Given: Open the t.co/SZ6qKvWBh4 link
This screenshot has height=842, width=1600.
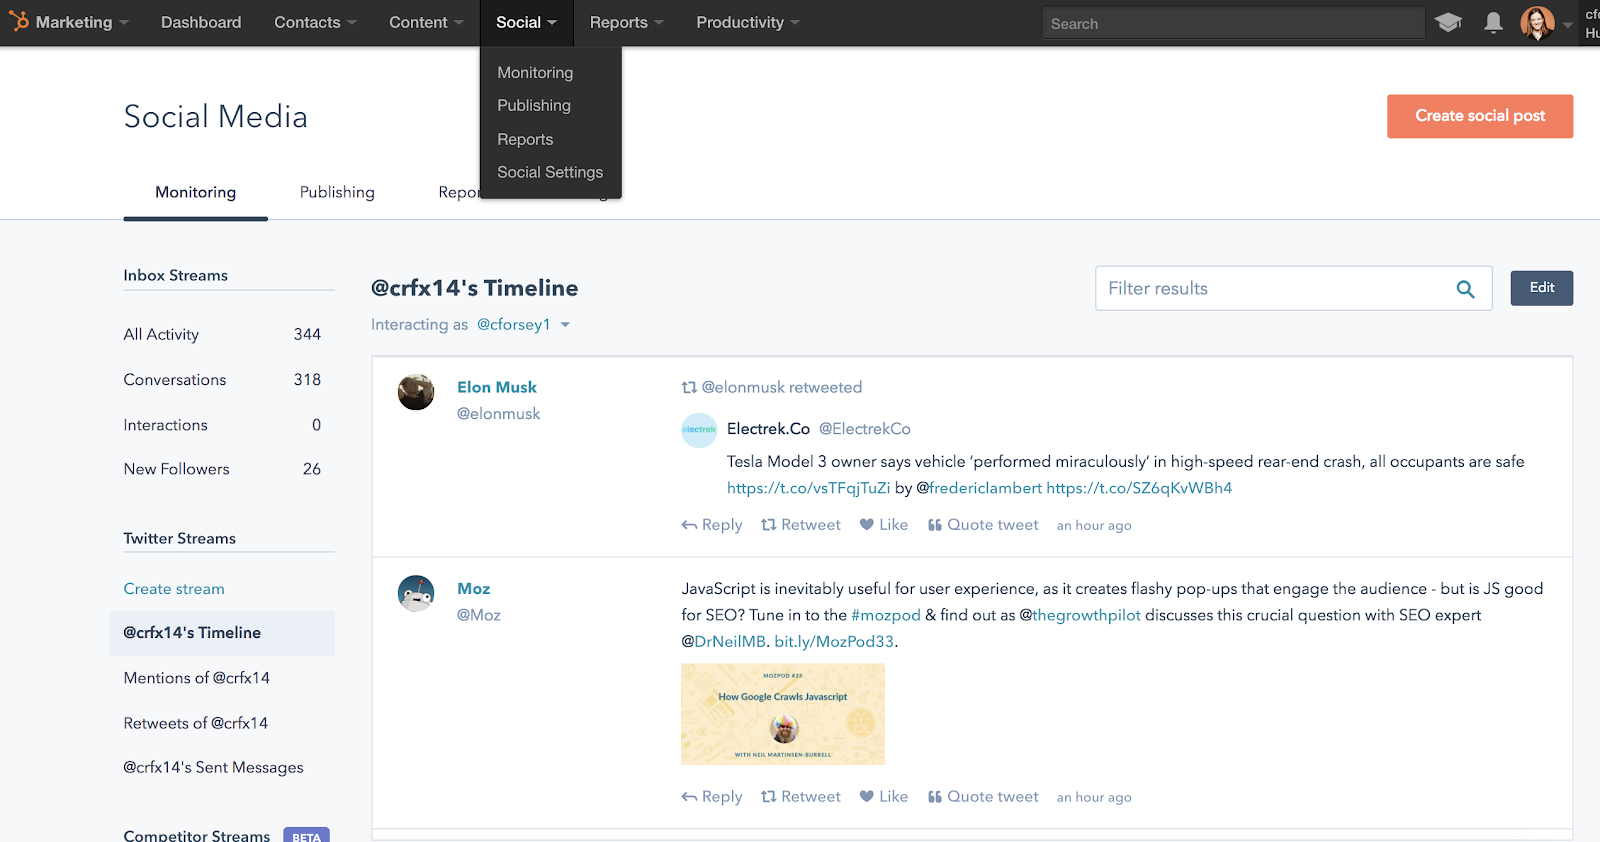Looking at the screenshot, I should click(1139, 488).
